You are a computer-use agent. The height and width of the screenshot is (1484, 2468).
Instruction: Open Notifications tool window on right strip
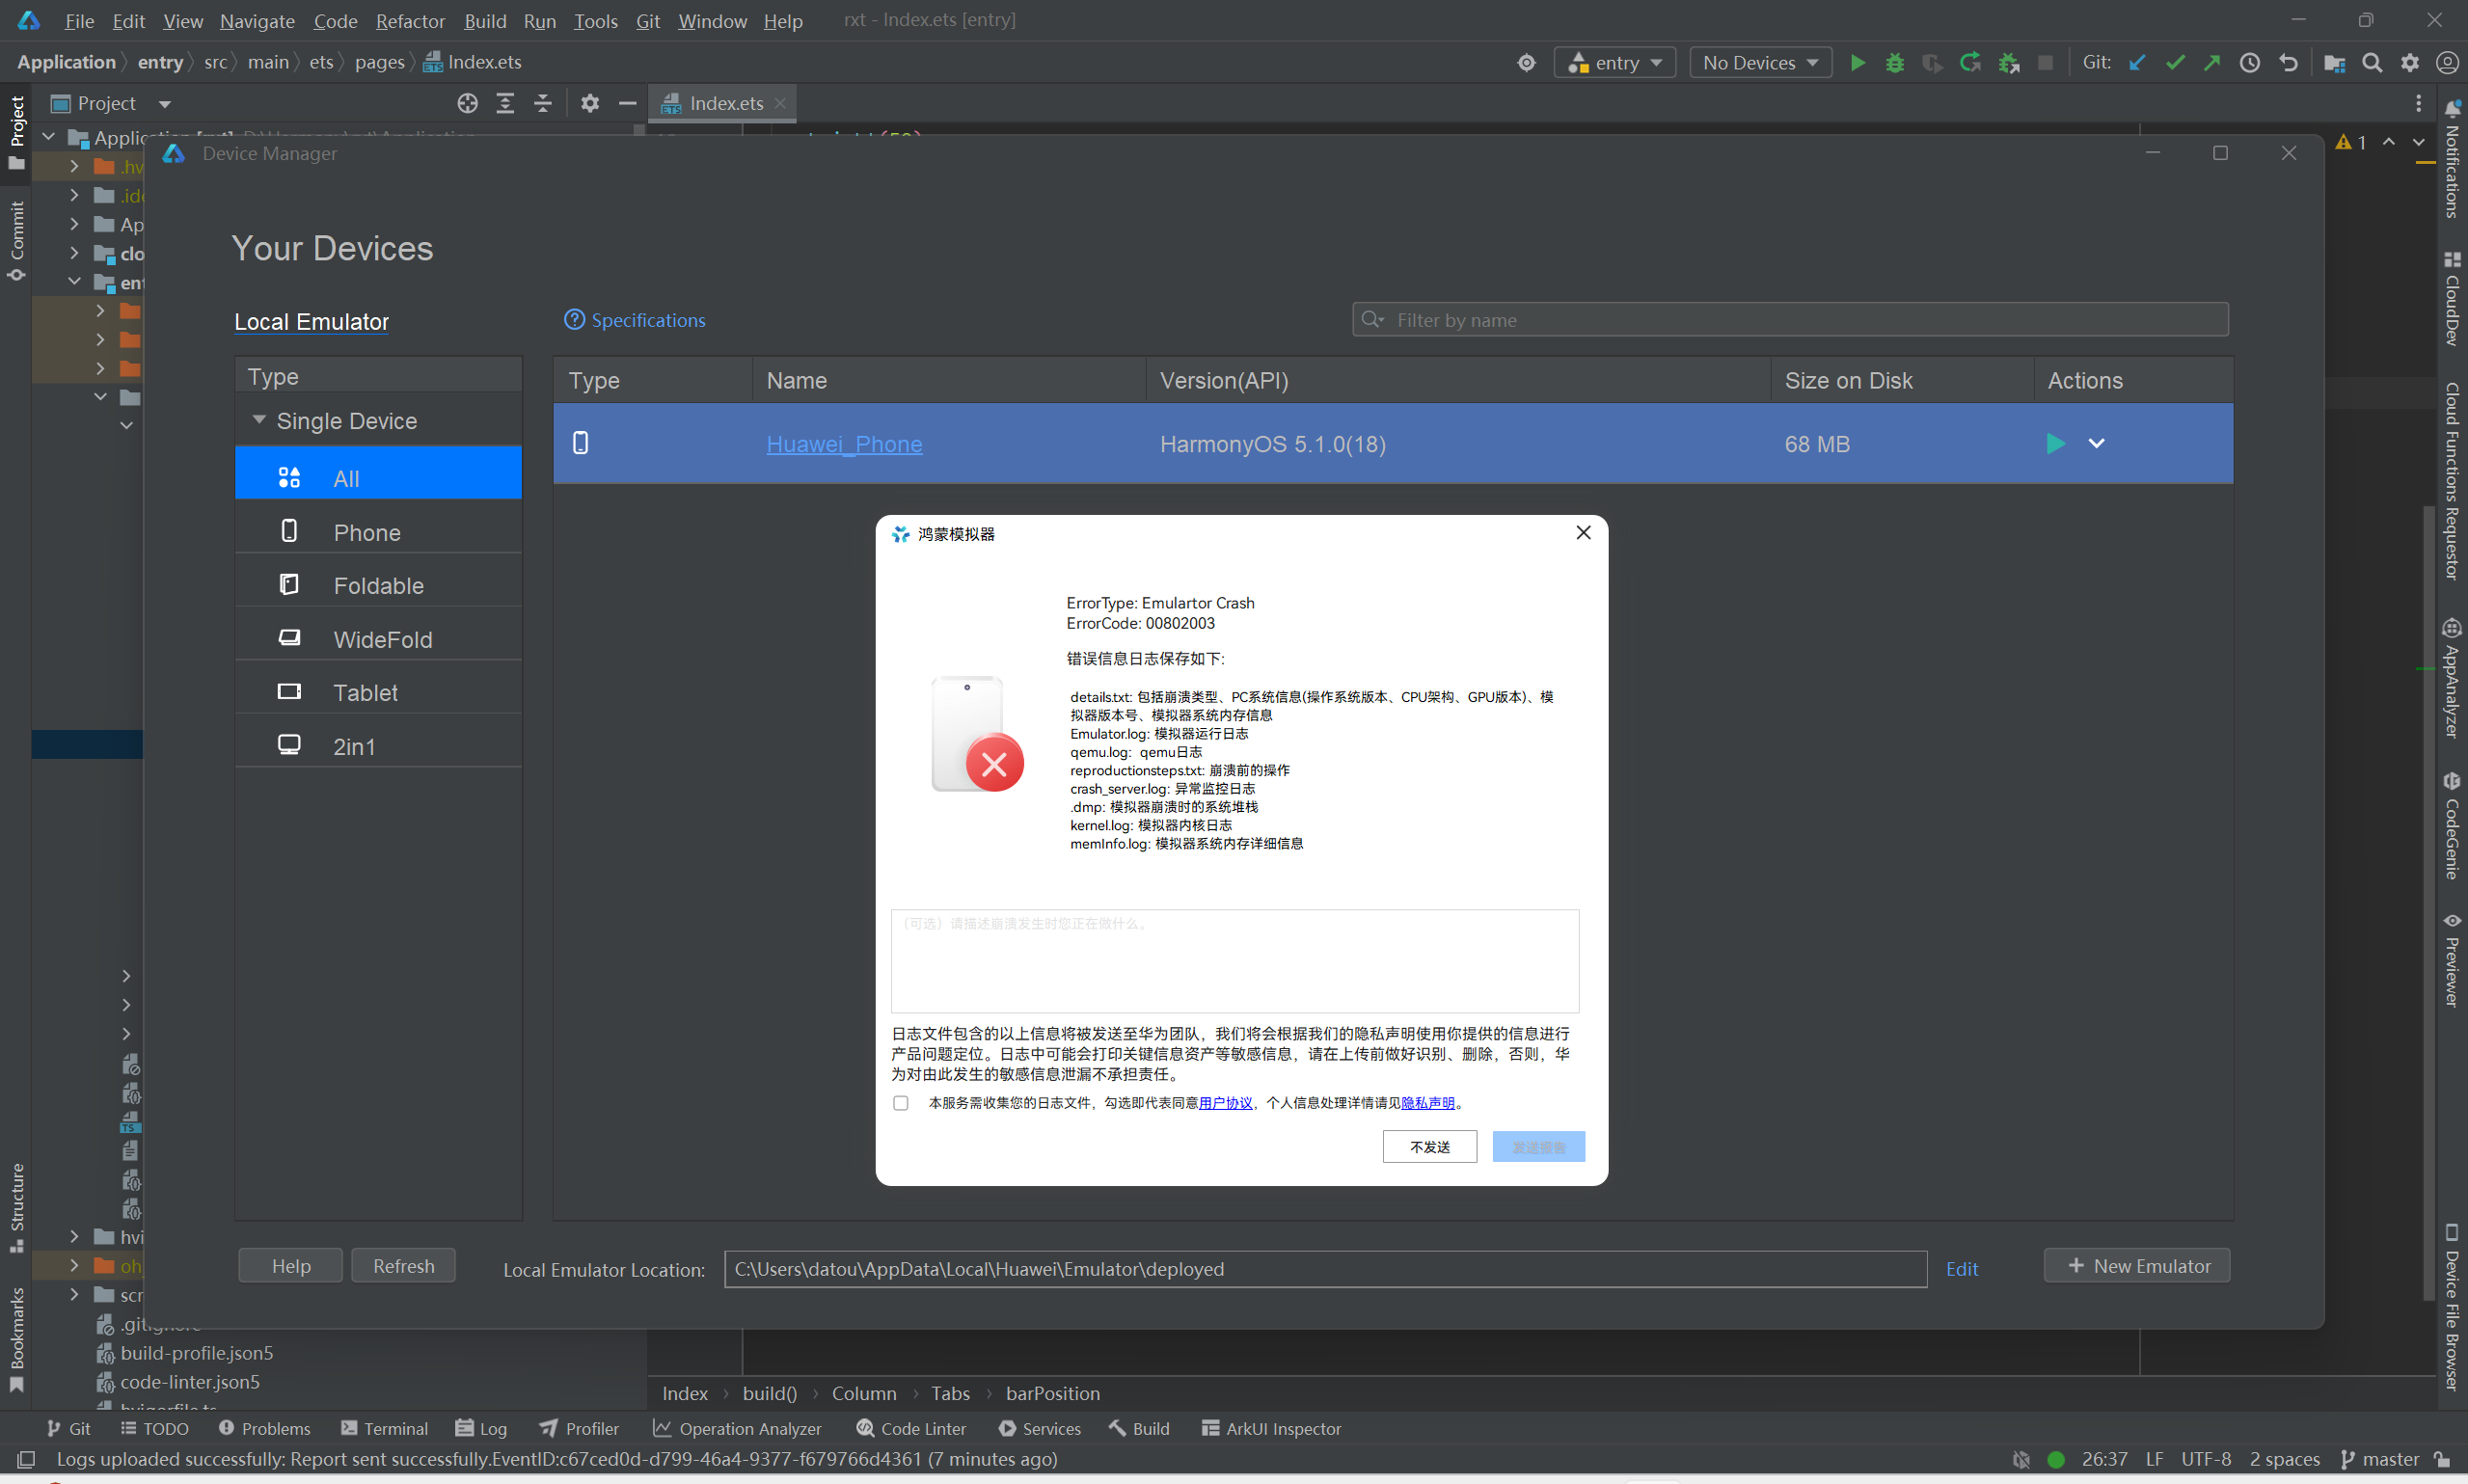(2451, 159)
